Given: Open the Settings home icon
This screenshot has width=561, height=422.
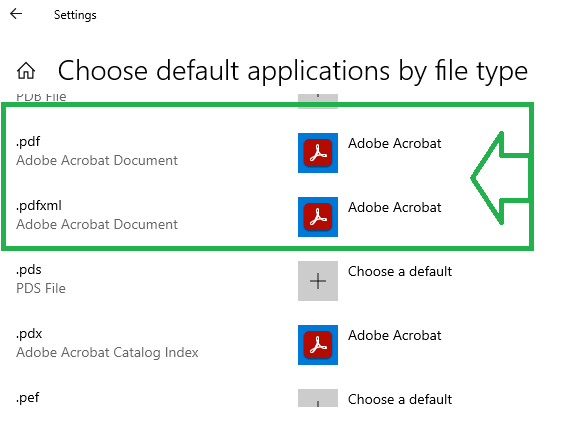Looking at the screenshot, I should 26,71.
